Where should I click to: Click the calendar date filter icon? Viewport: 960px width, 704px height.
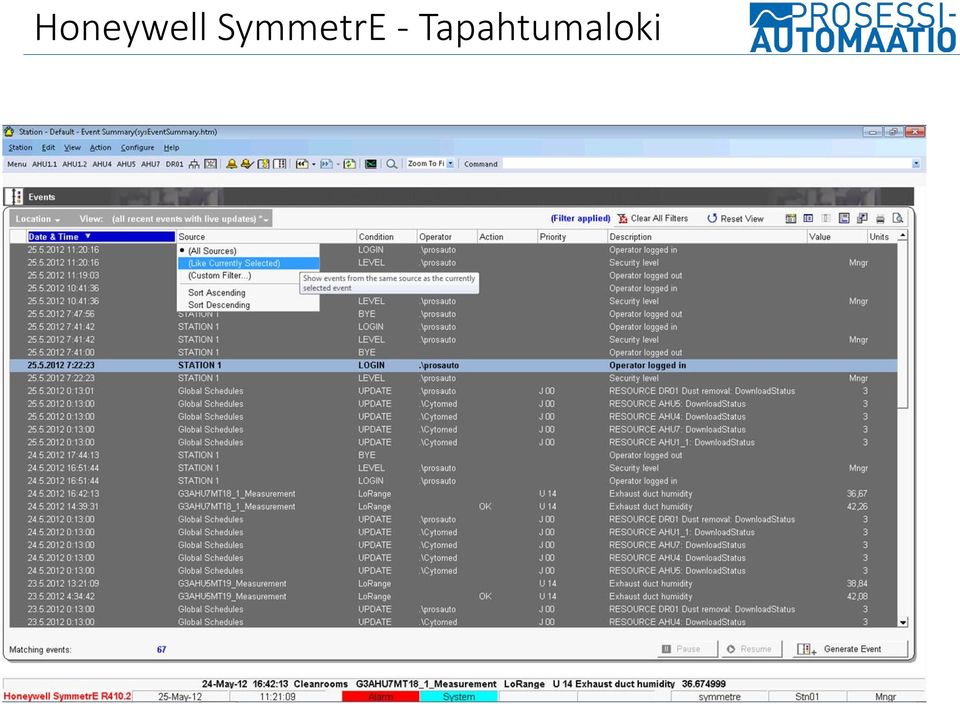coord(791,219)
